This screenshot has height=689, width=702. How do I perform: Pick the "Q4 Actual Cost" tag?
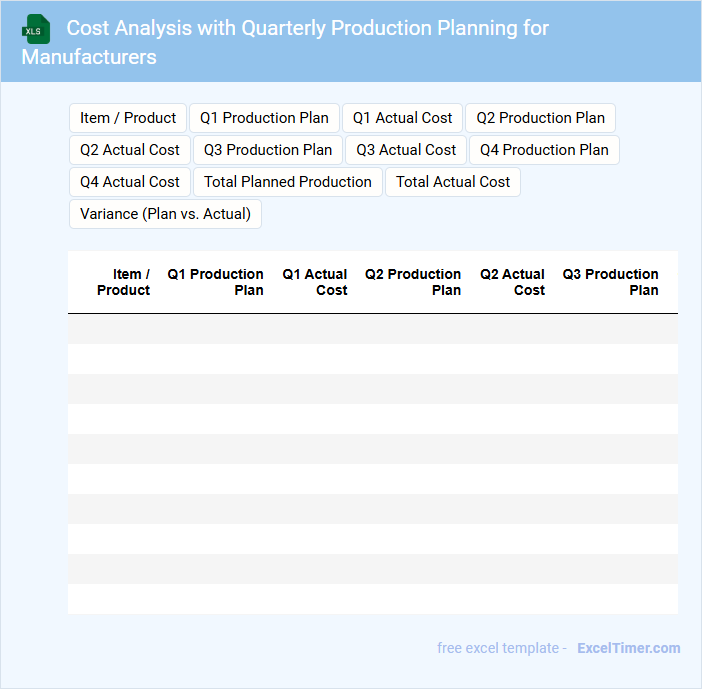click(x=130, y=182)
